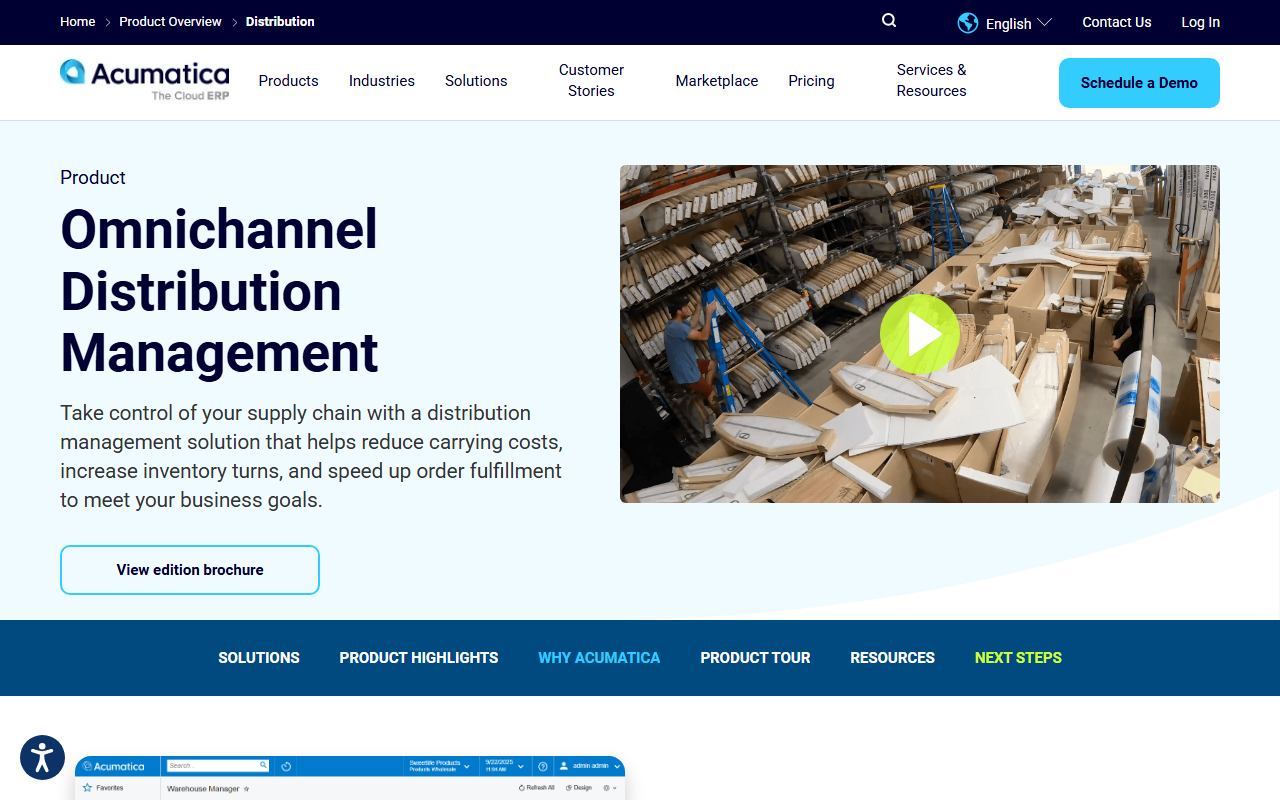Open the accessibility widget icon
The height and width of the screenshot is (800, 1280).
point(42,758)
